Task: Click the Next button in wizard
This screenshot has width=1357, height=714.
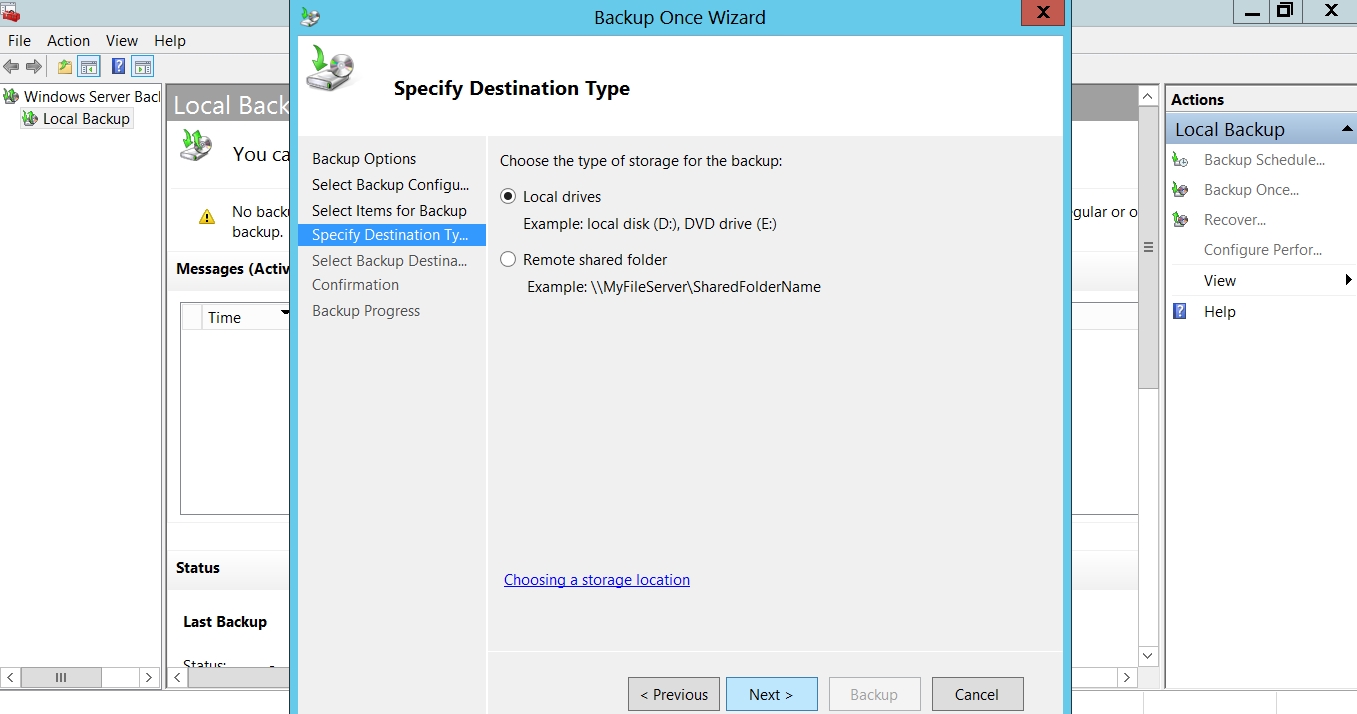Action: coord(771,694)
